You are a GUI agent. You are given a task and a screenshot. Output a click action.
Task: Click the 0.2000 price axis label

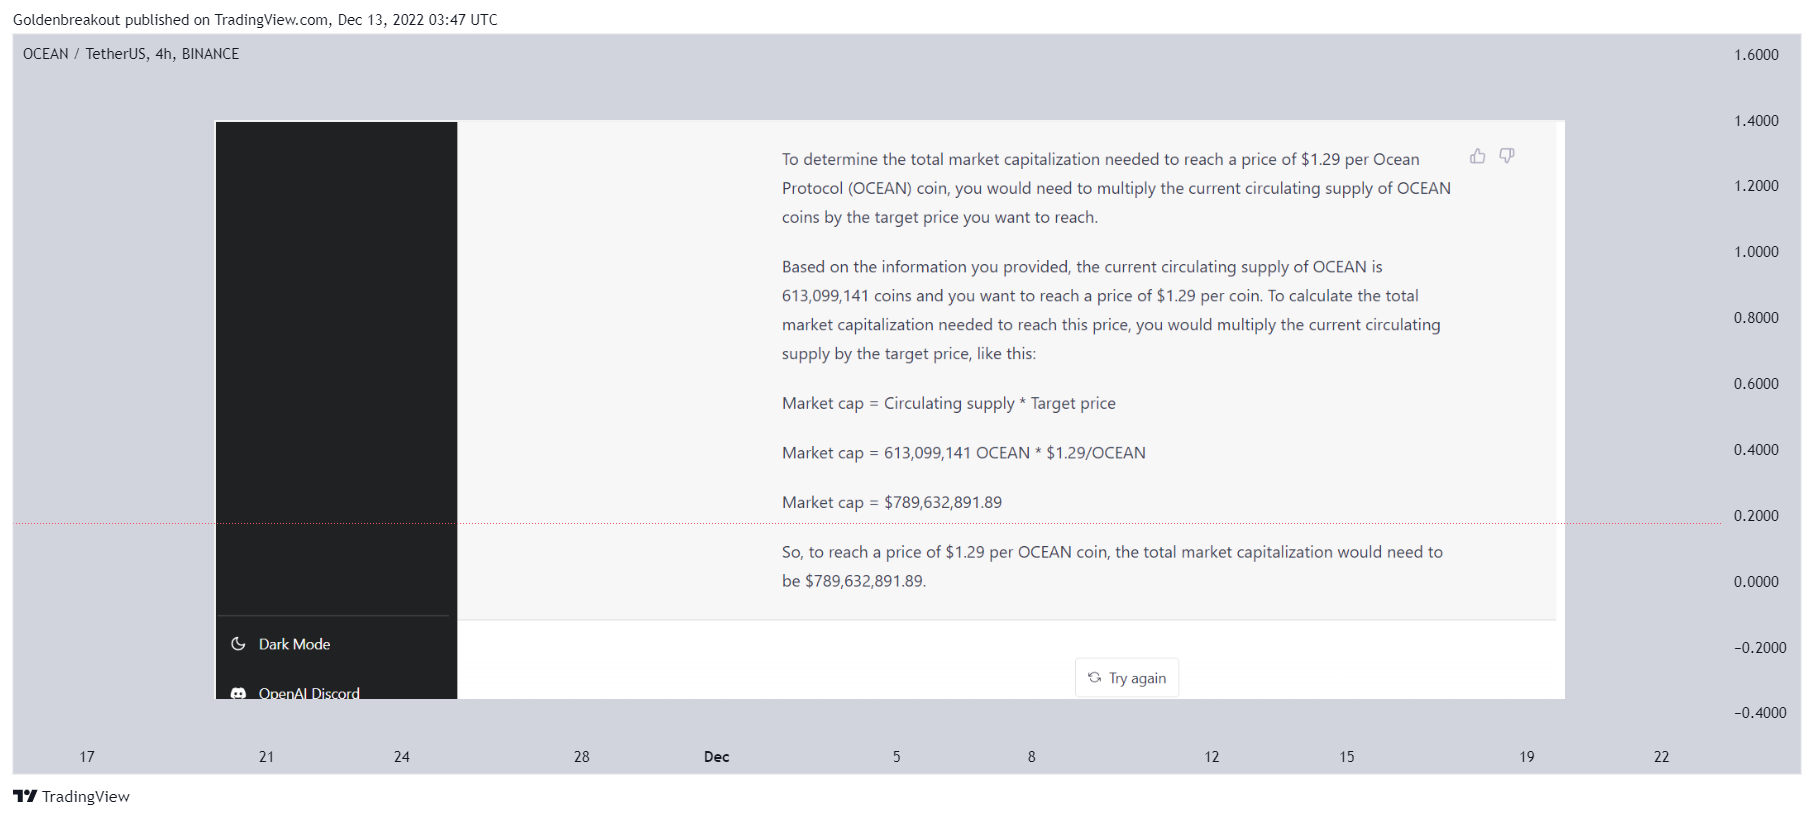click(1756, 516)
